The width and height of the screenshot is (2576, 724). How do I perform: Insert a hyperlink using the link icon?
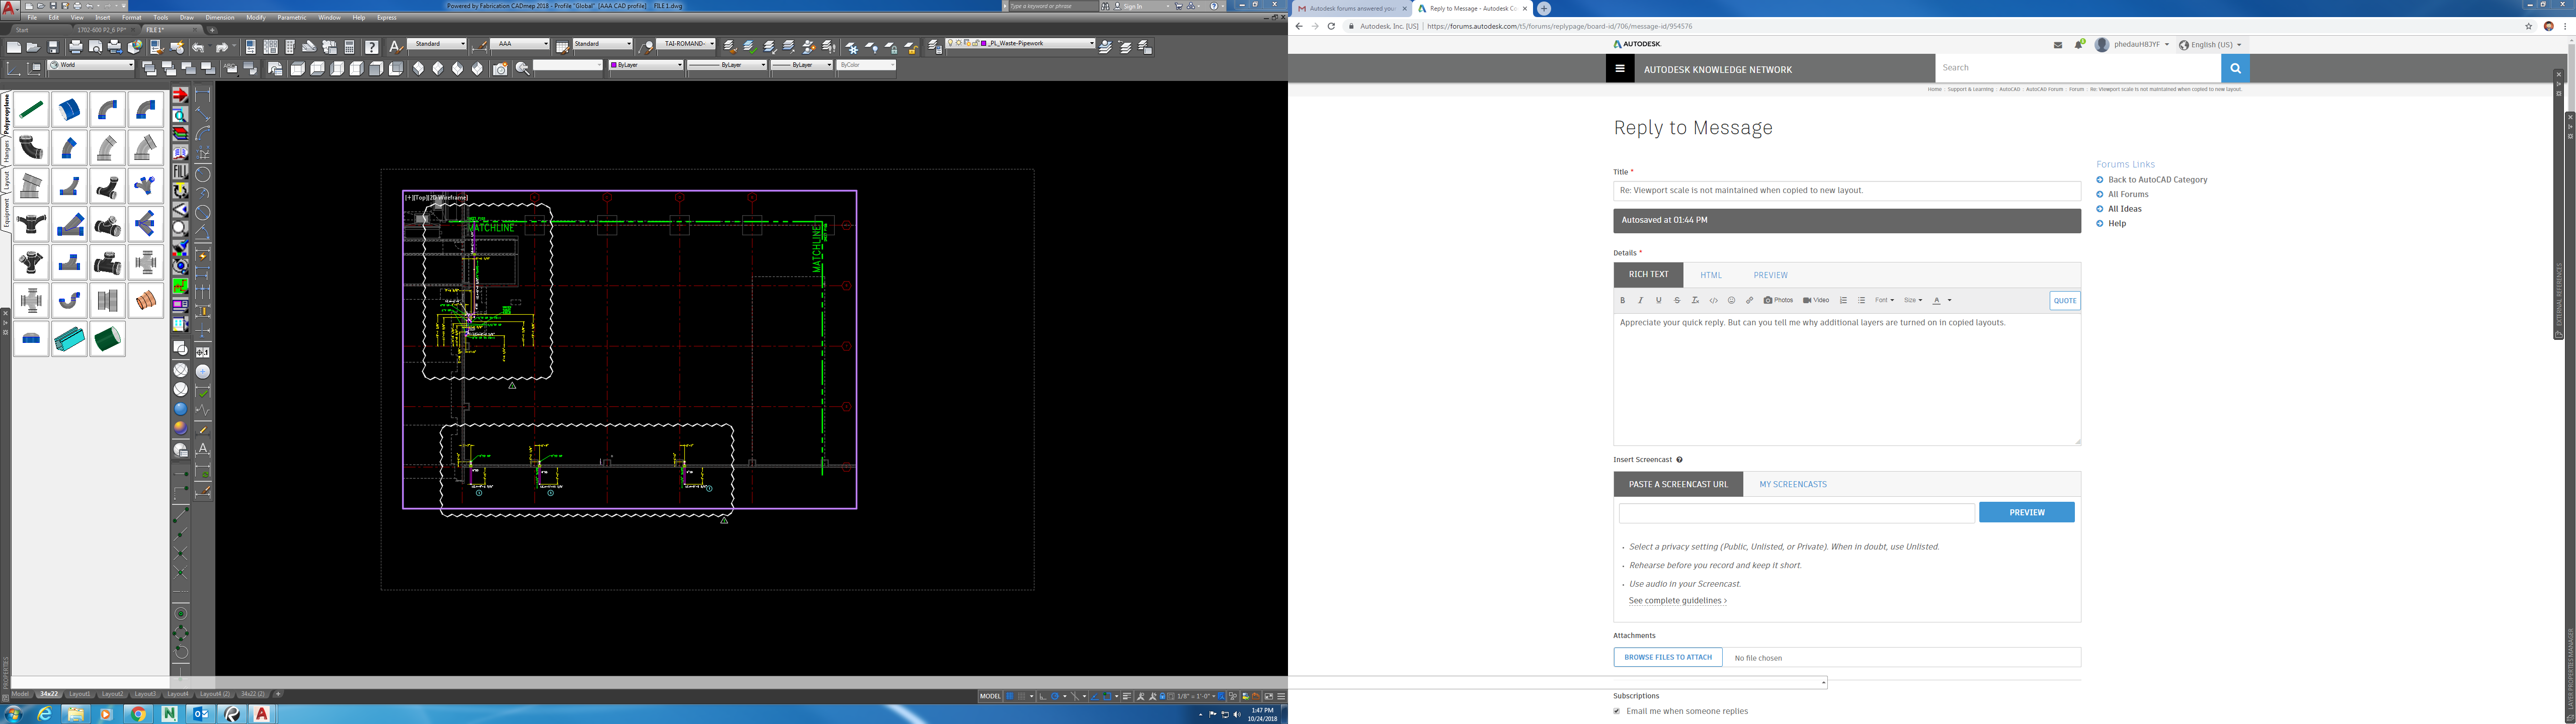tap(1750, 300)
